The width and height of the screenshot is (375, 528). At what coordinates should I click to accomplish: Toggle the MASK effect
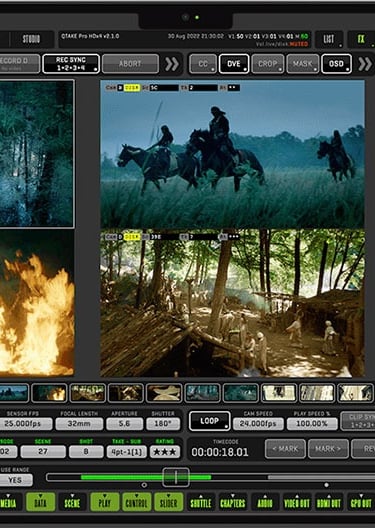(302, 64)
